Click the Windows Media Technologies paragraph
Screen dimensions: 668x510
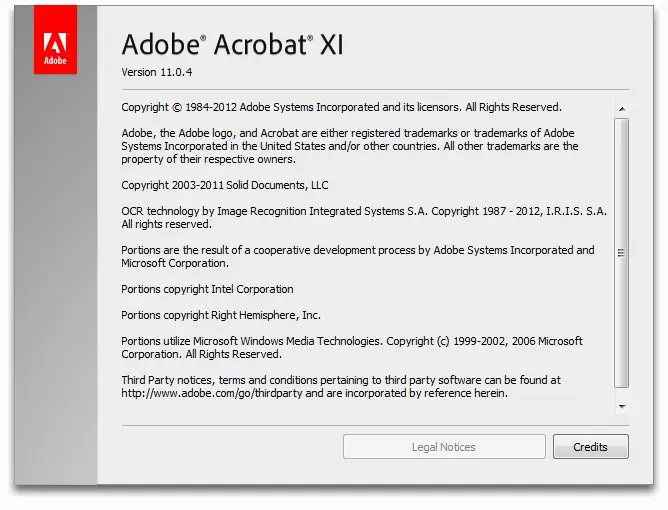coord(352,347)
